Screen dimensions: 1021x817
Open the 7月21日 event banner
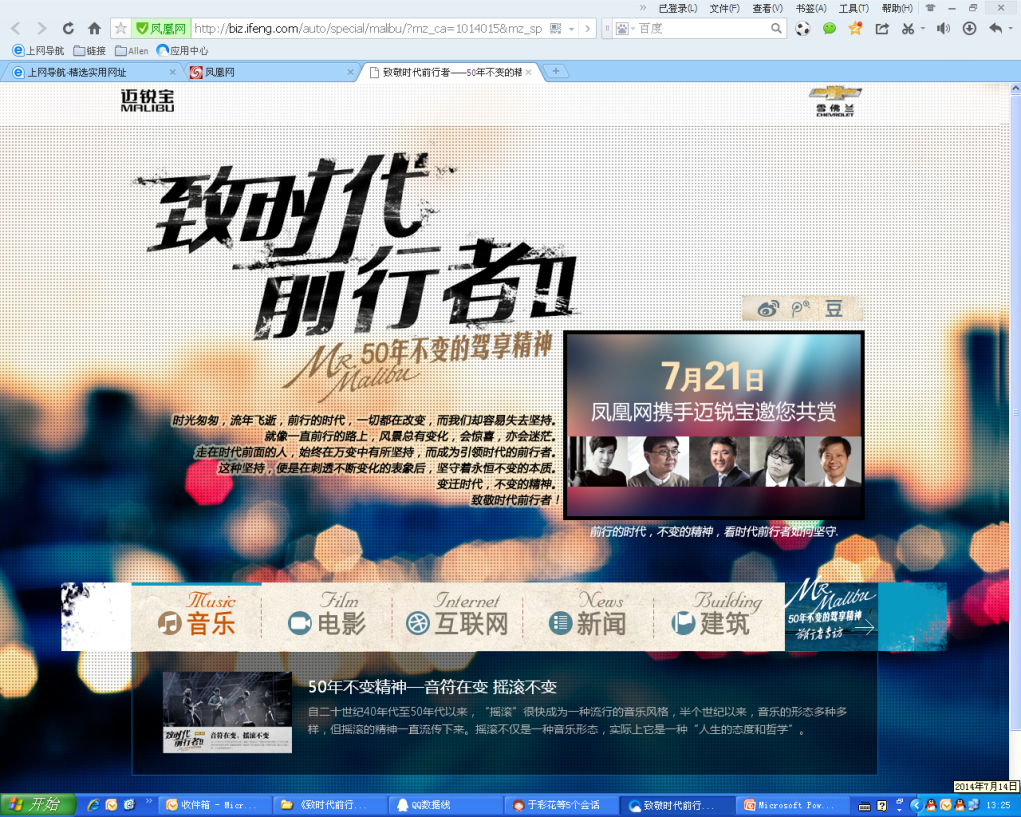tap(714, 425)
